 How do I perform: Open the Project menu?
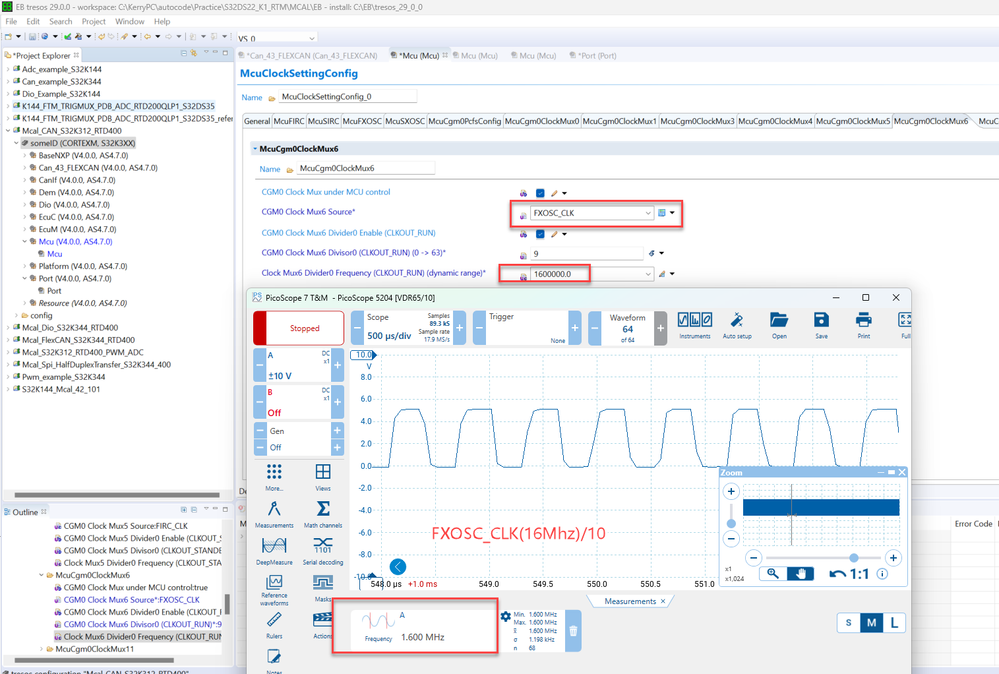click(x=94, y=21)
